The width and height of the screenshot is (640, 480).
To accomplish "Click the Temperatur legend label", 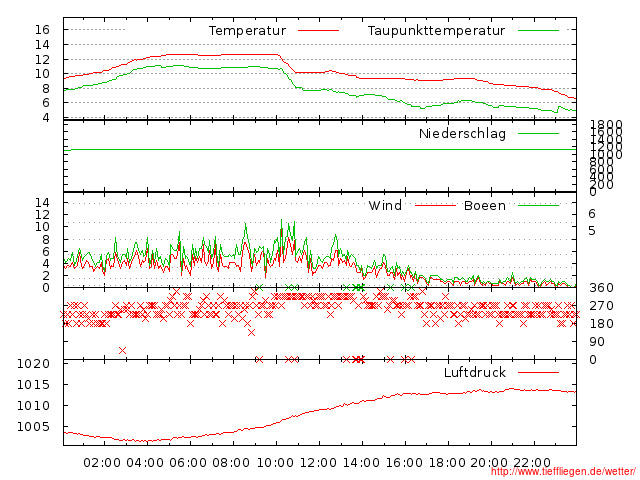I will [x=247, y=31].
